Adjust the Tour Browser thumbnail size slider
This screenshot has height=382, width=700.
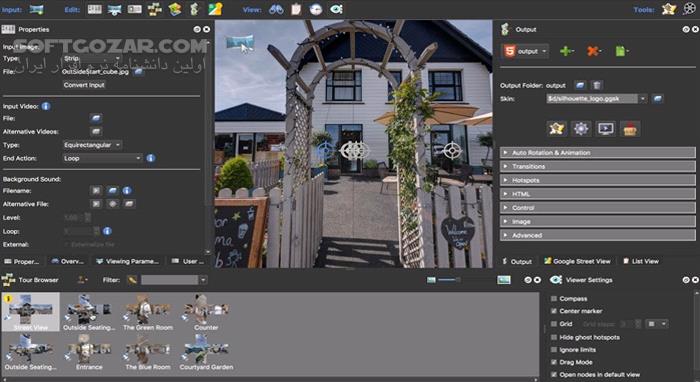tap(449, 280)
